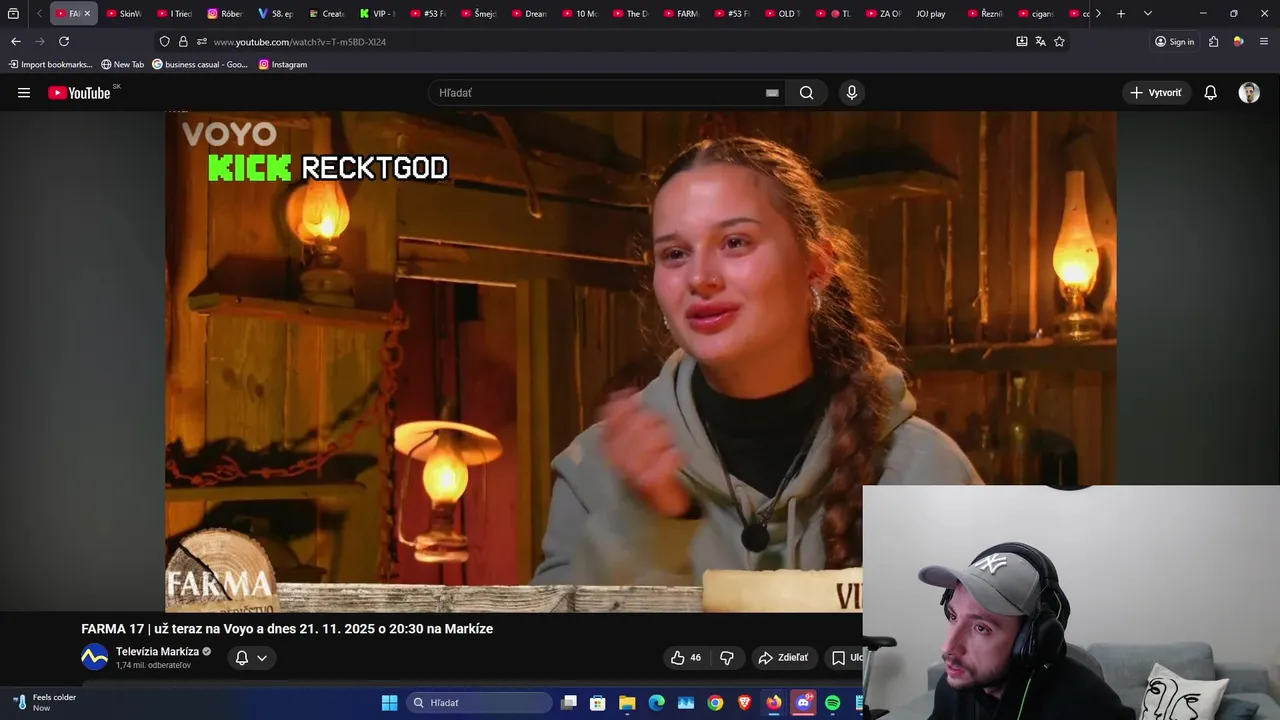Viewport: 1280px width, 720px height.
Task: Open YouTube notifications bell in the header
Action: pos(1210,93)
